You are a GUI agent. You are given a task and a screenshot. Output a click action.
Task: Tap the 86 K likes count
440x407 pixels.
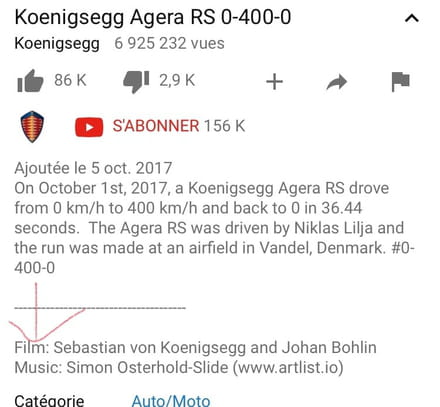click(x=70, y=80)
